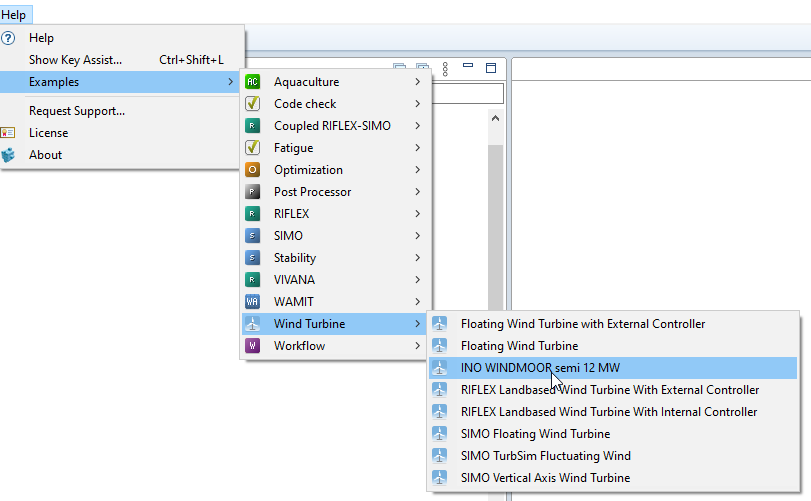
Task: Click the Fatigue checkmark icon
Action: (253, 148)
